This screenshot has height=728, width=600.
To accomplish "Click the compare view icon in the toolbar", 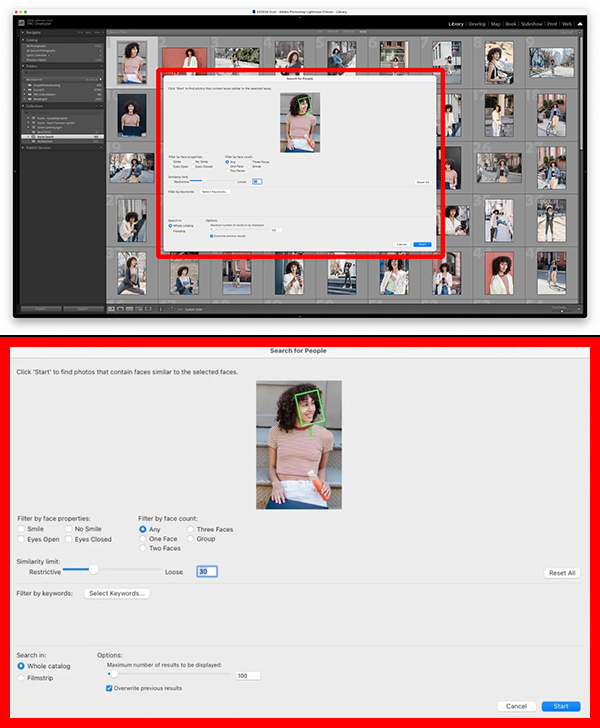I will click(128, 308).
